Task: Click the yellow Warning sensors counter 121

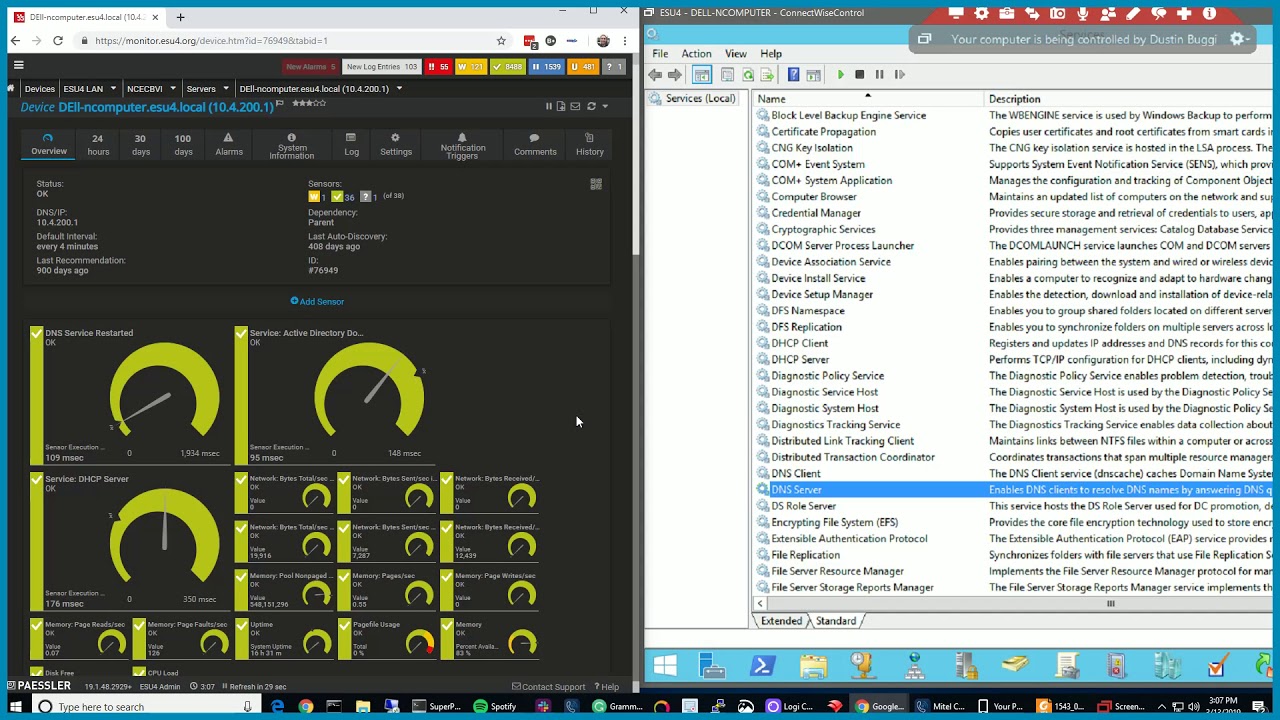Action: point(470,67)
